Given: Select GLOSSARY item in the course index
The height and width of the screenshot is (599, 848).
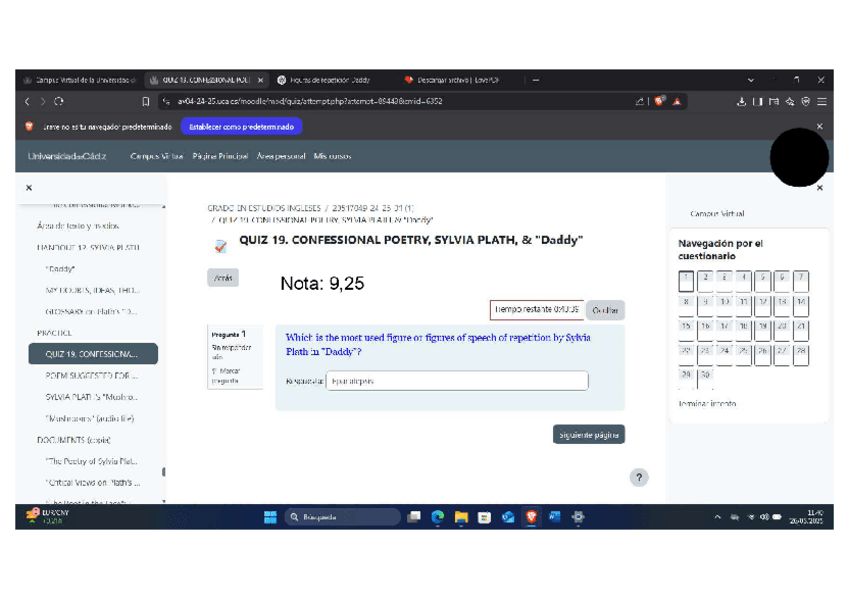Looking at the screenshot, I should (x=91, y=312).
